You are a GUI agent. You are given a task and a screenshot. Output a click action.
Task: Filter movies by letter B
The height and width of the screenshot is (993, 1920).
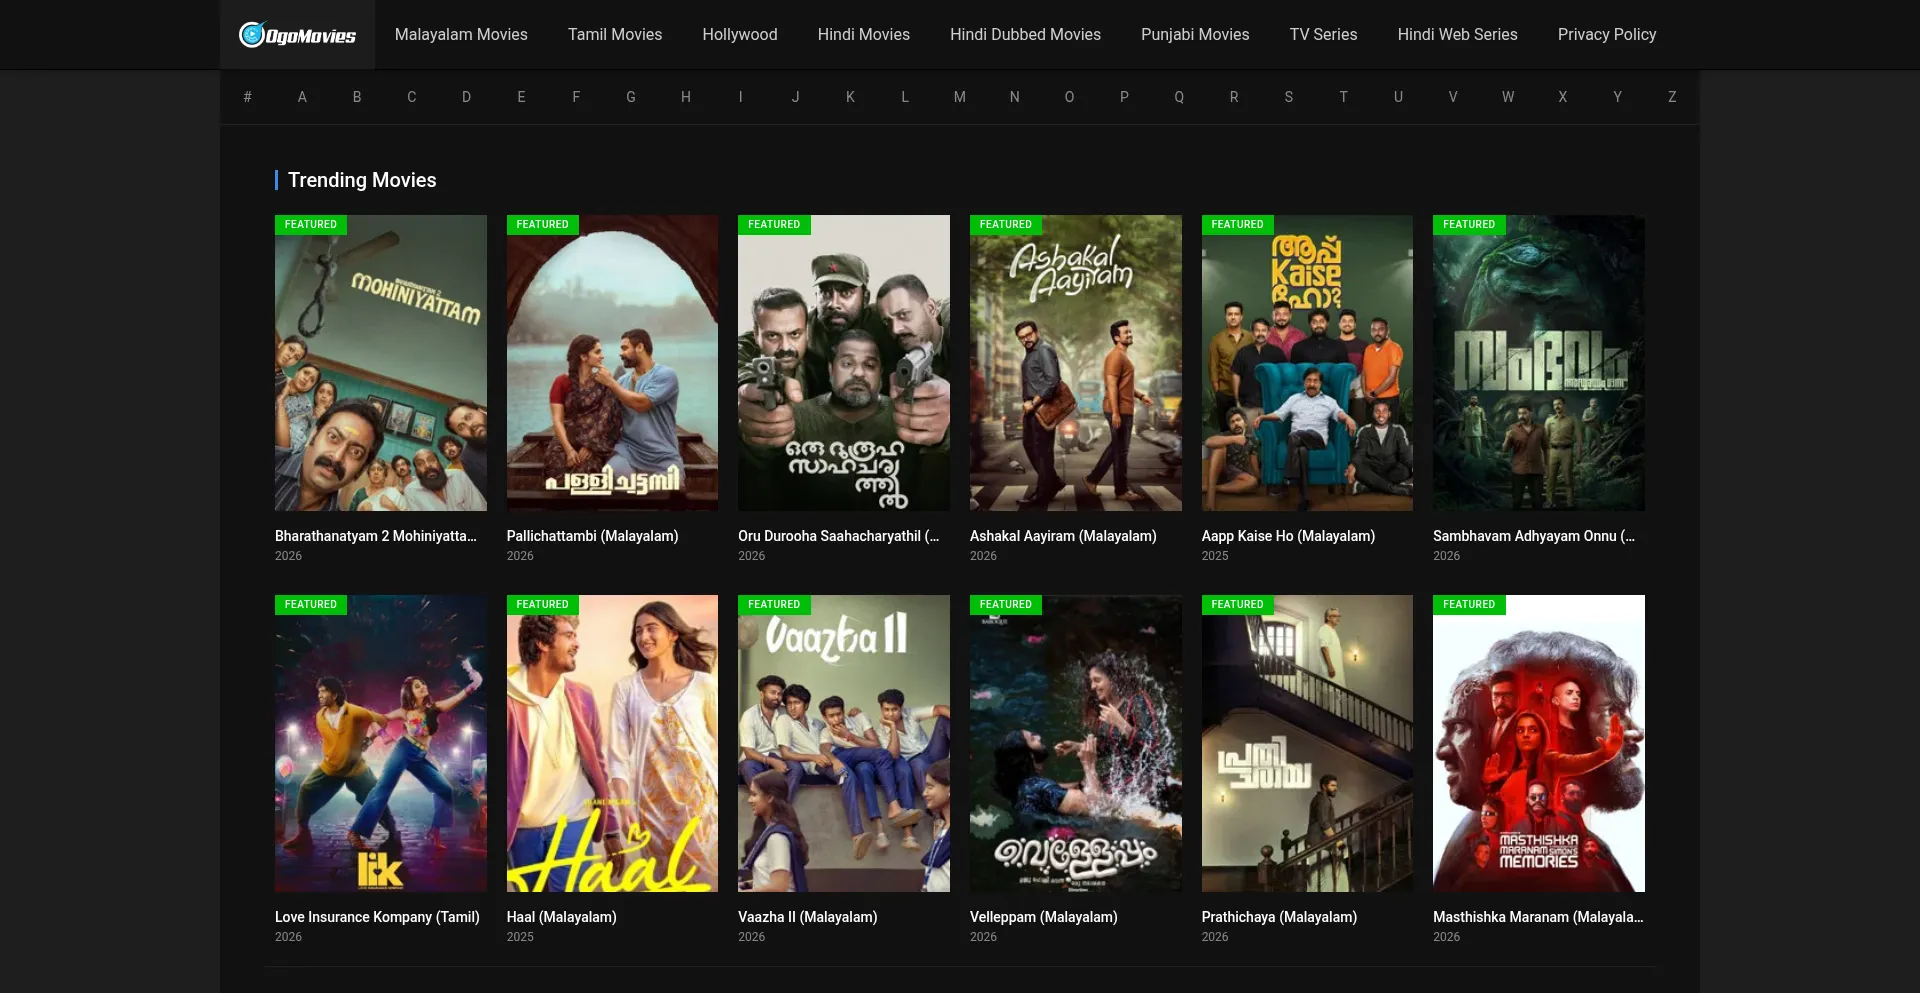point(357,97)
